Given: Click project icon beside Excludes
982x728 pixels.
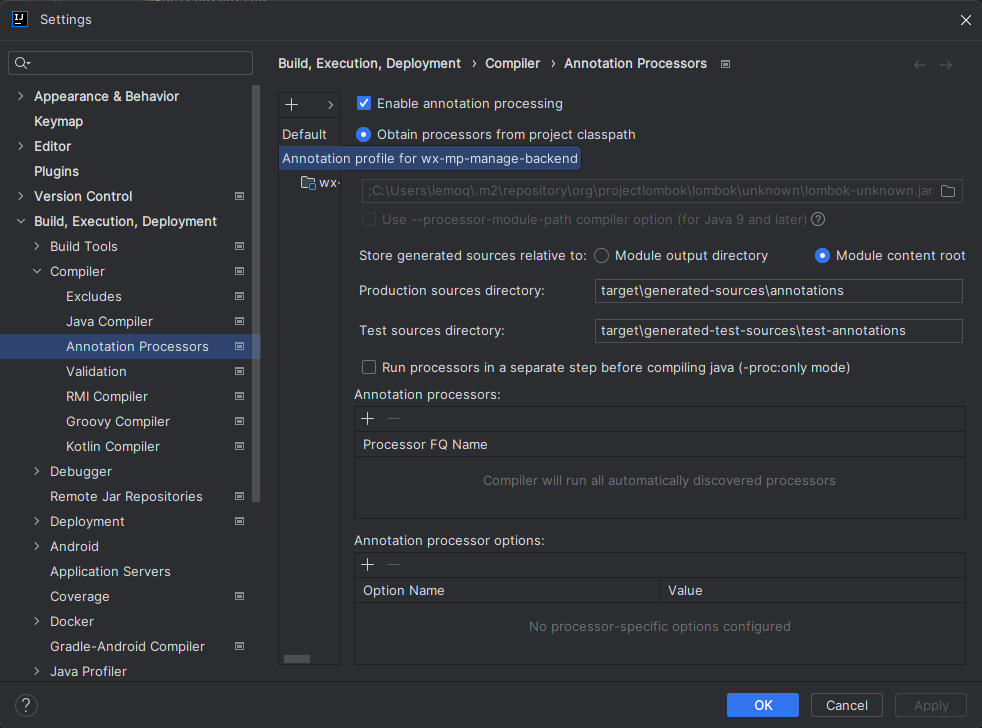Looking at the screenshot, I should (x=239, y=296).
